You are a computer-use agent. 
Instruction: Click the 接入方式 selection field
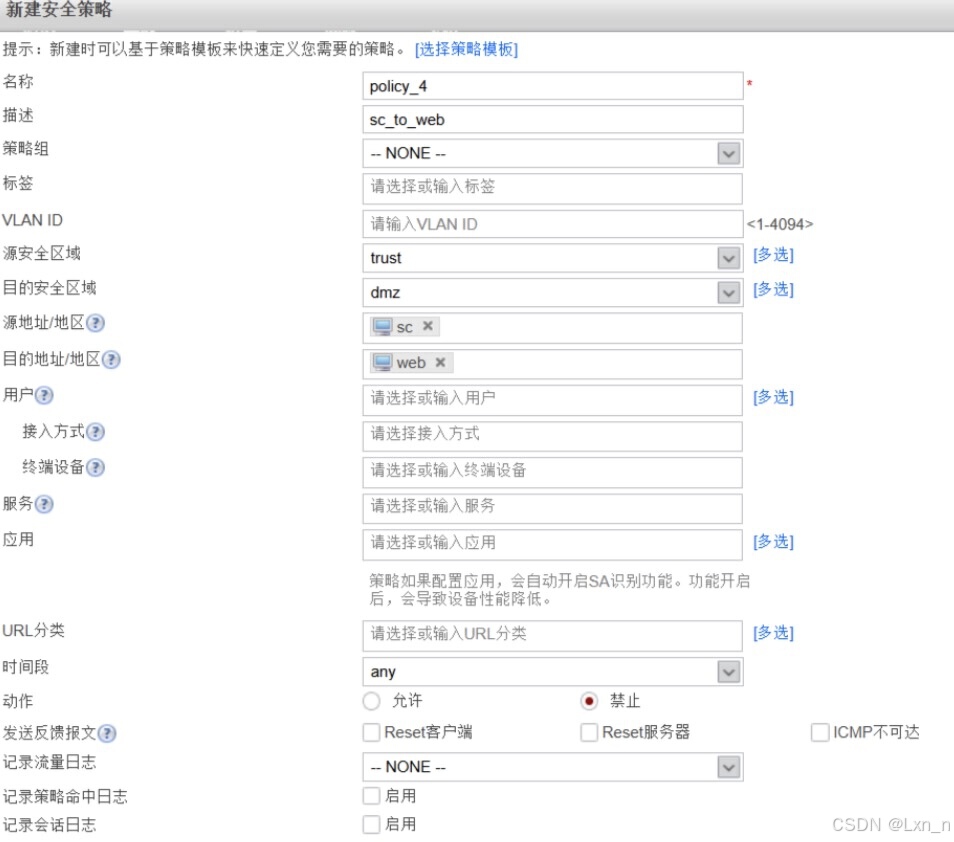(x=552, y=436)
